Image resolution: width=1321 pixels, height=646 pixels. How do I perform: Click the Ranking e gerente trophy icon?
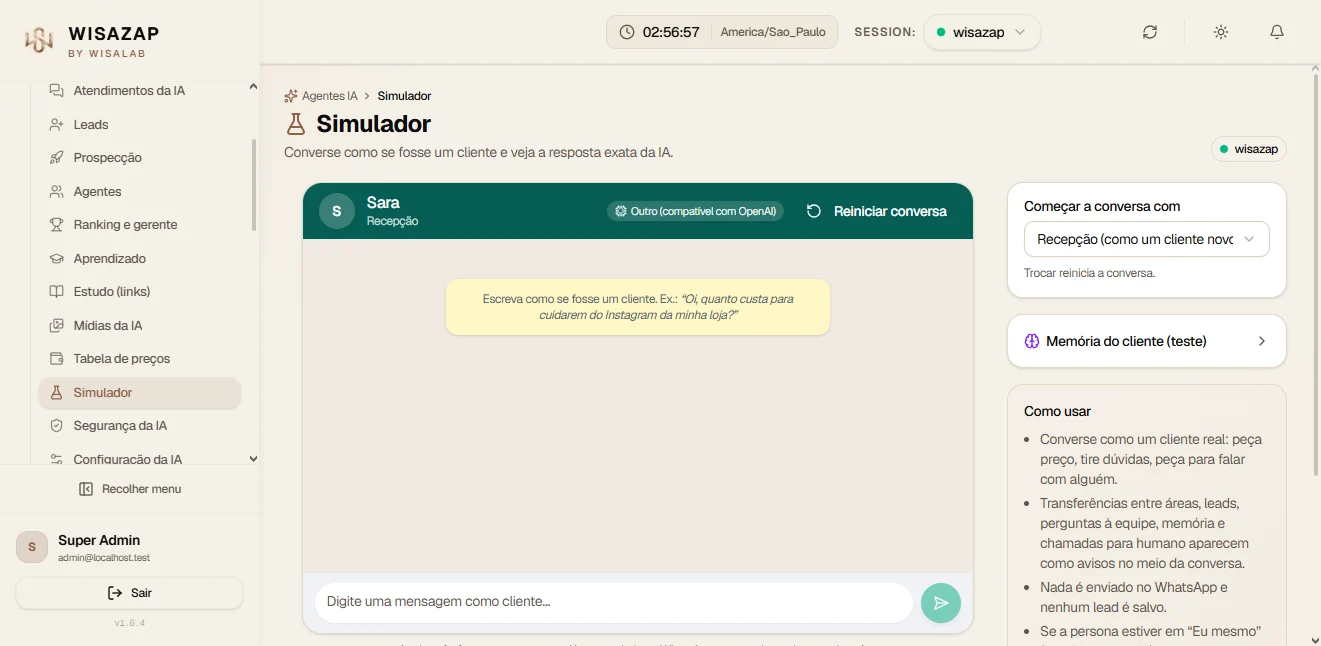pyautogui.click(x=57, y=225)
